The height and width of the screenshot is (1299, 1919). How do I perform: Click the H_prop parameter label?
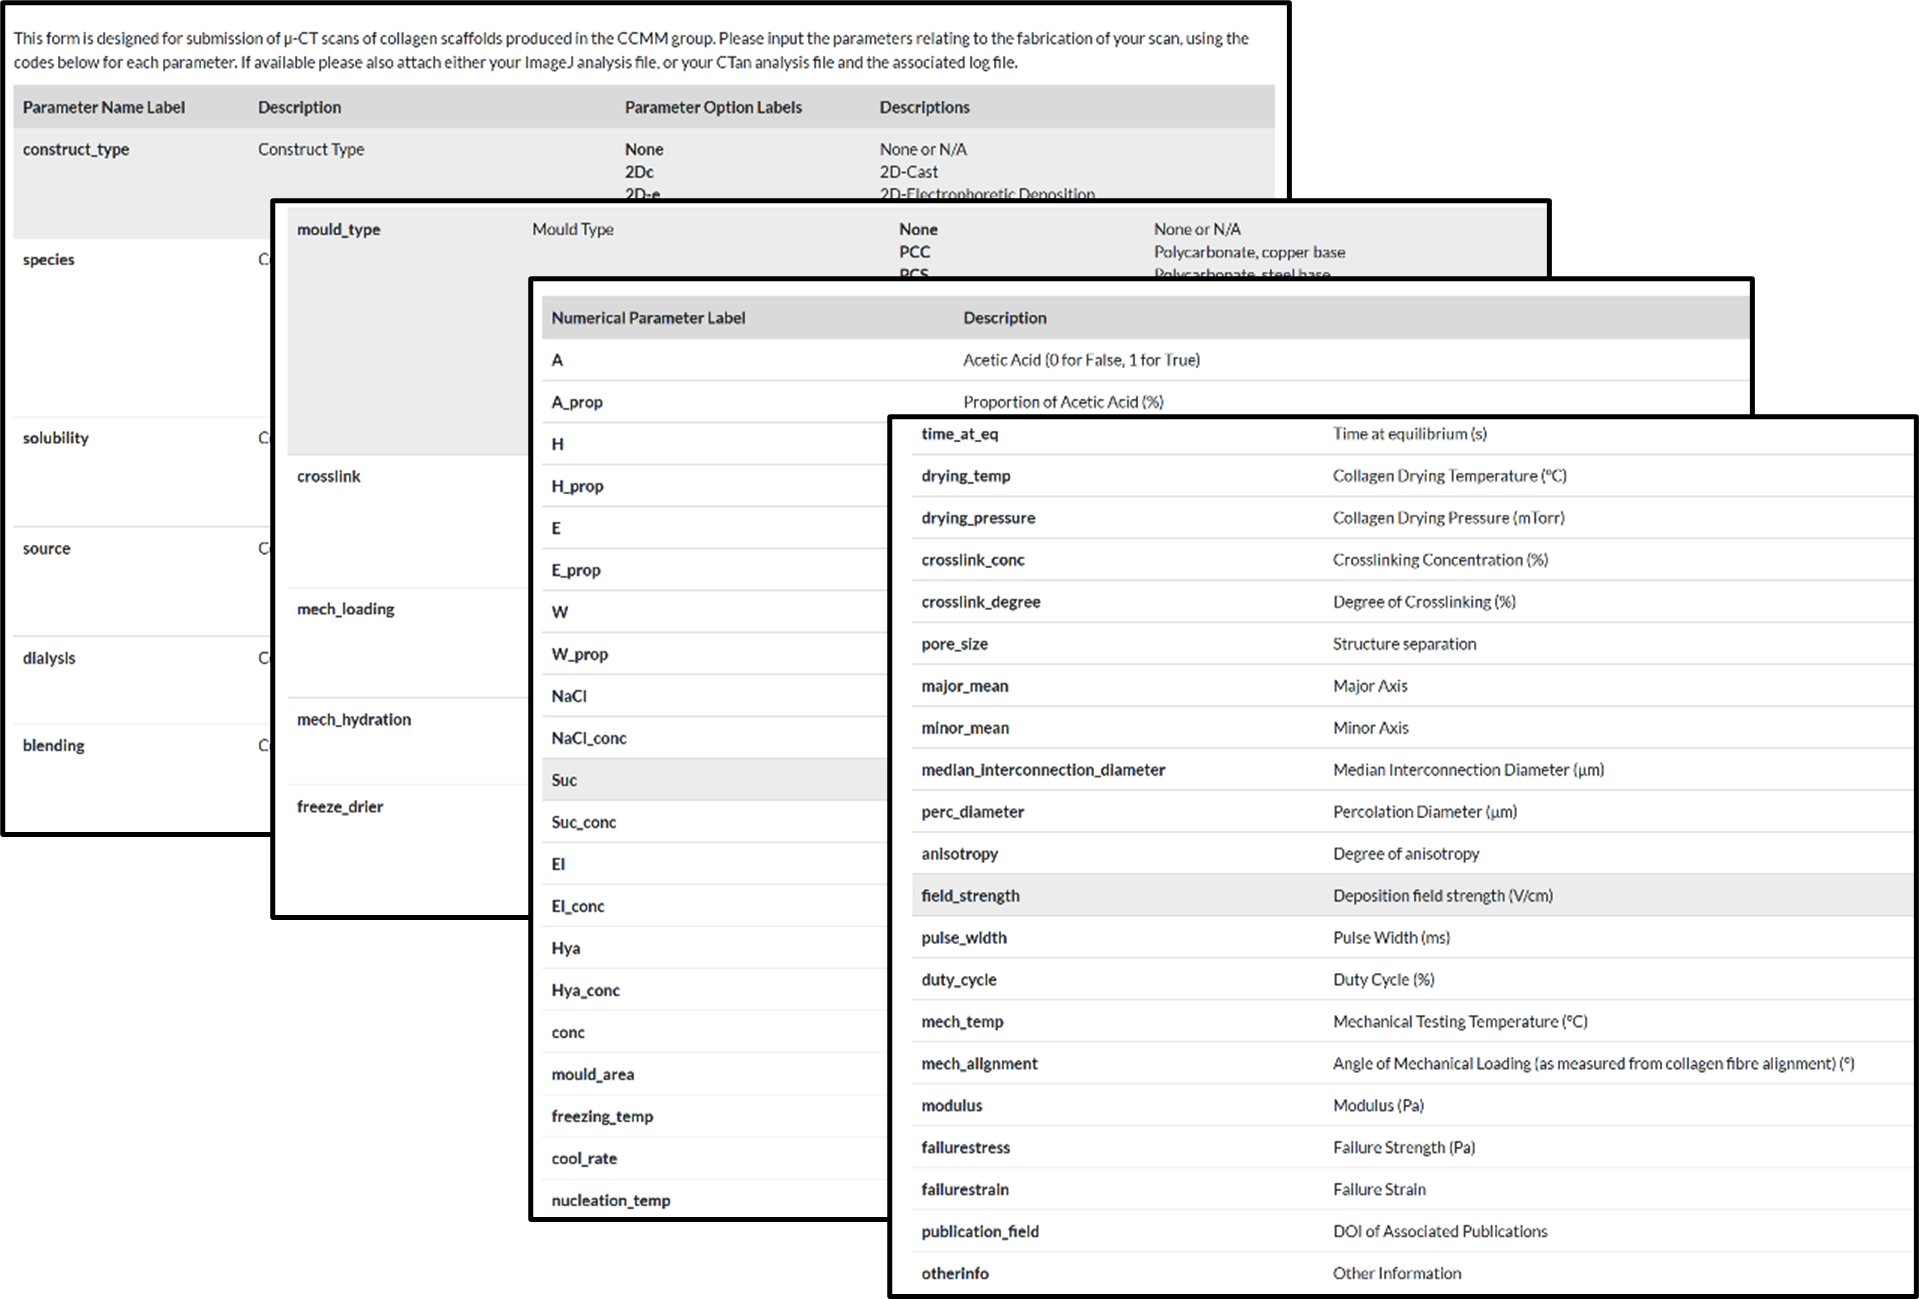pyautogui.click(x=577, y=486)
